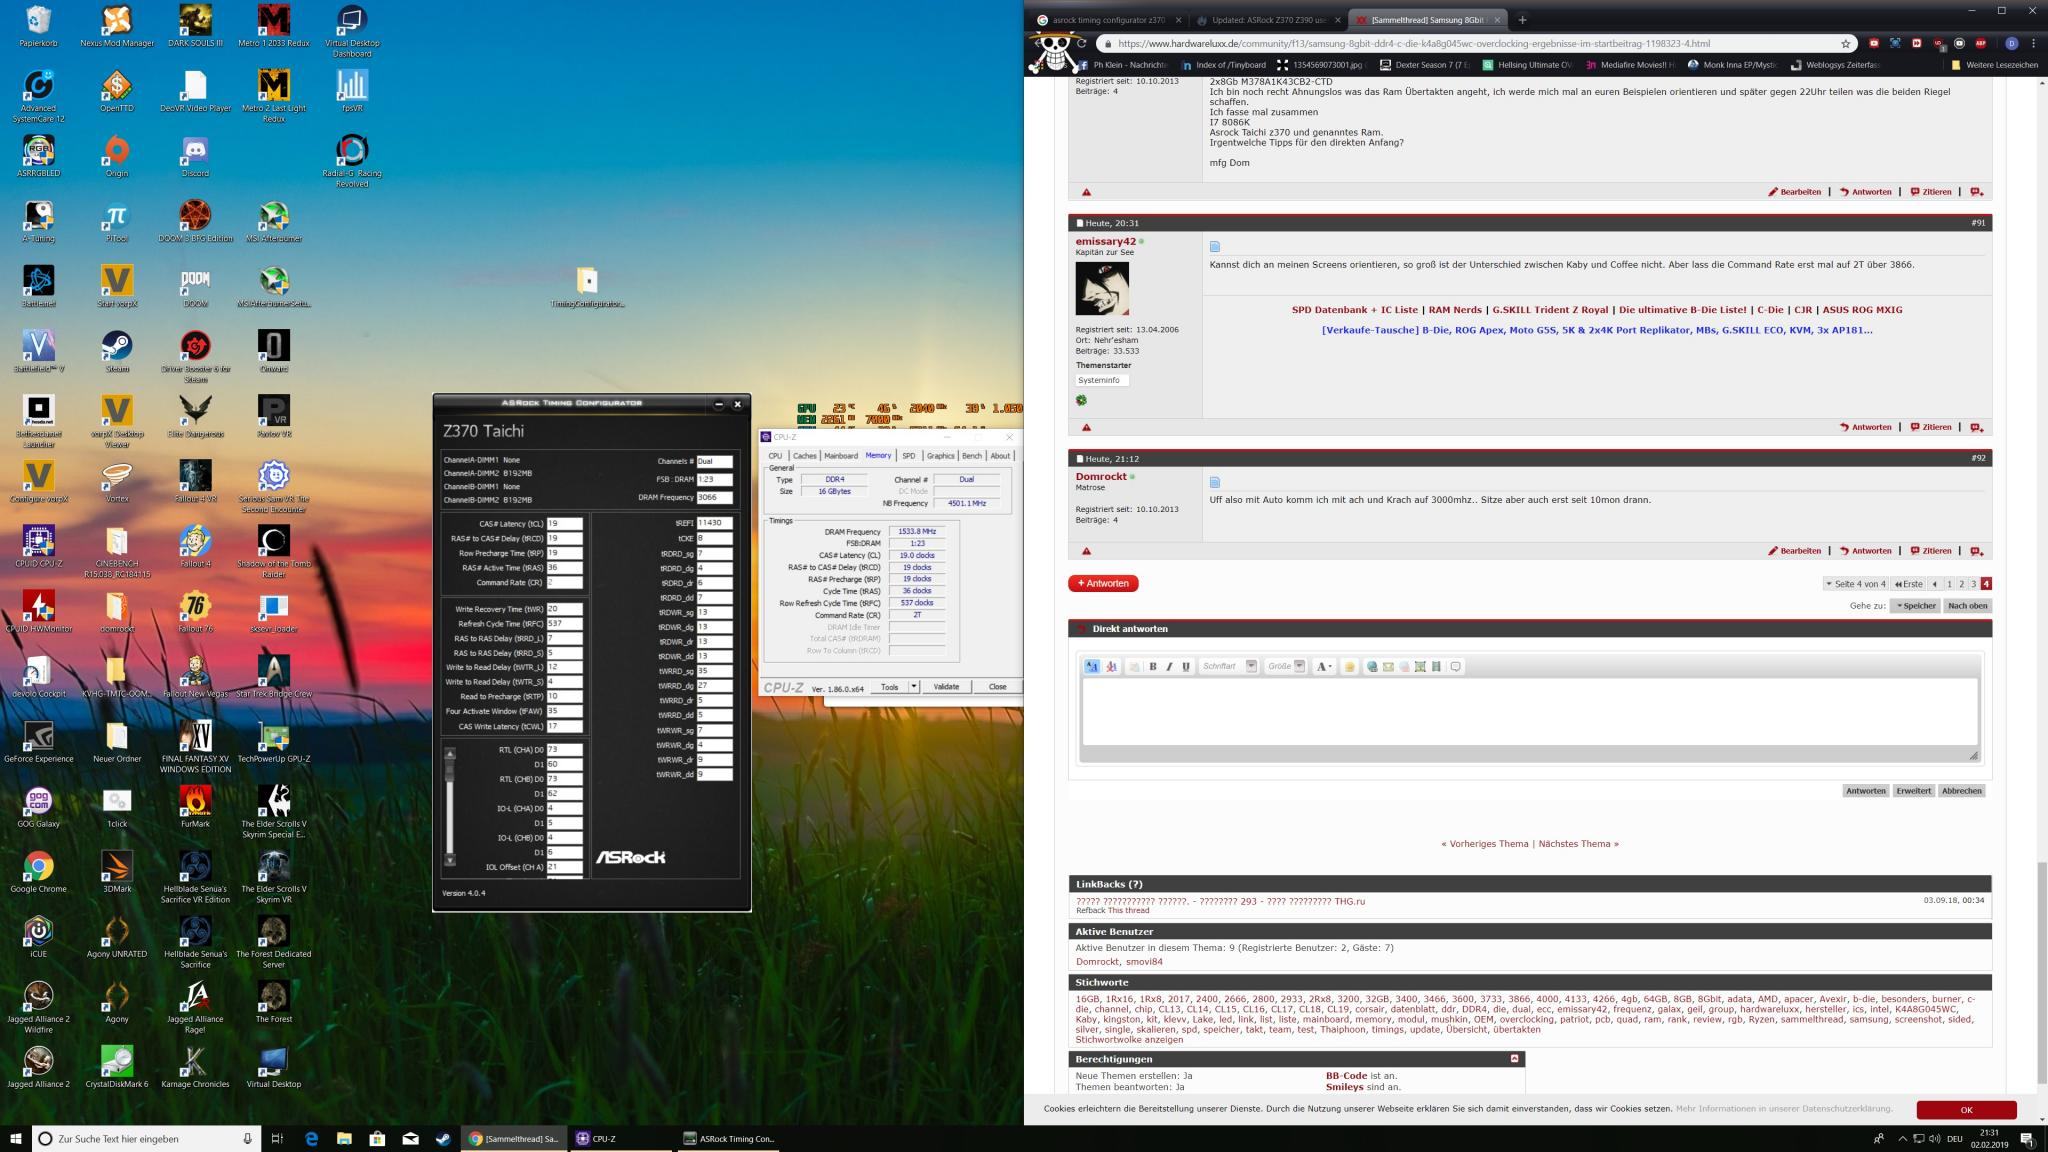Go to page 3 of the thread
This screenshot has width=2048, height=1152.
click(1973, 584)
